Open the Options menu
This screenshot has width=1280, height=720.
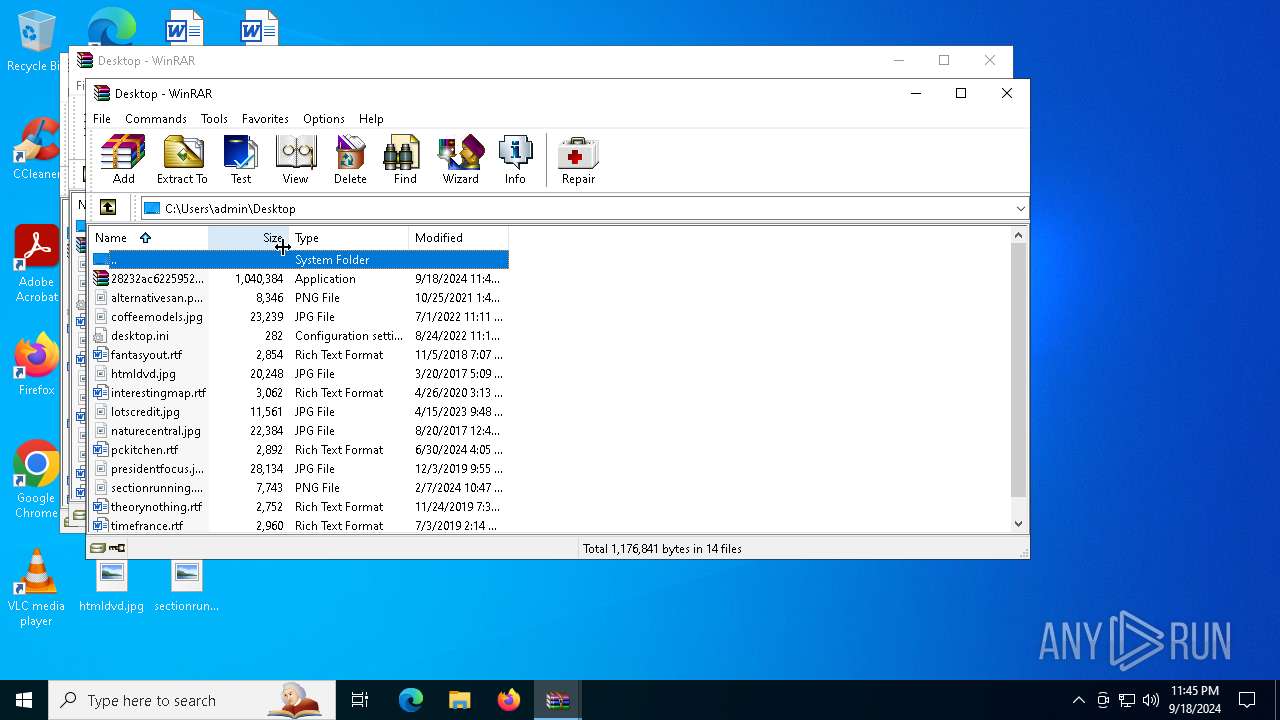[x=324, y=118]
